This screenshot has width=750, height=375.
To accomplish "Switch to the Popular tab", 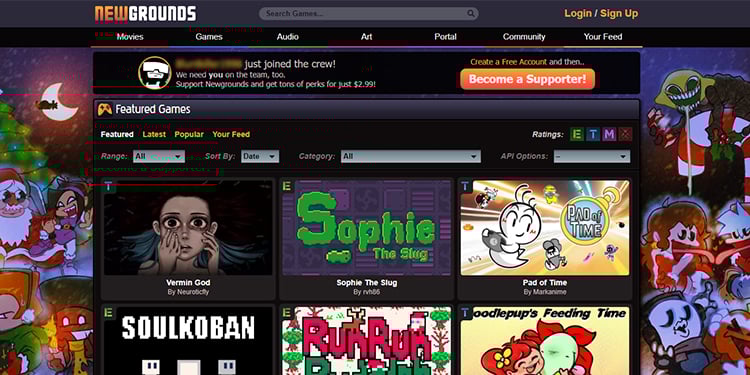I will point(189,134).
